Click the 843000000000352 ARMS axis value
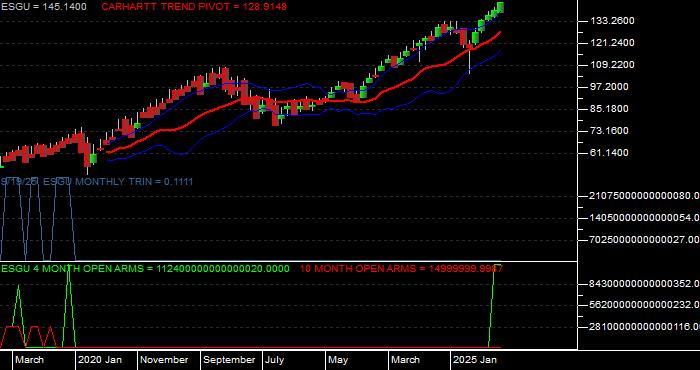 point(645,284)
